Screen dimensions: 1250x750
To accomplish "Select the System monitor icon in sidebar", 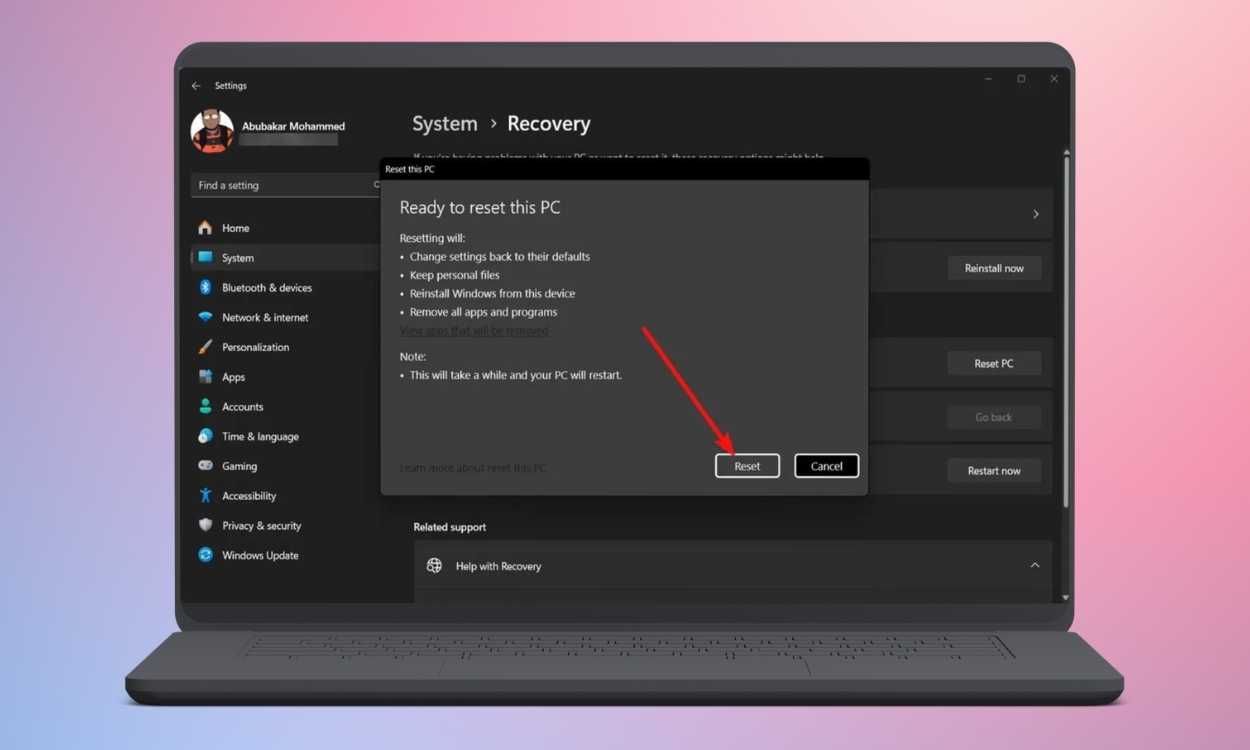I will point(205,258).
